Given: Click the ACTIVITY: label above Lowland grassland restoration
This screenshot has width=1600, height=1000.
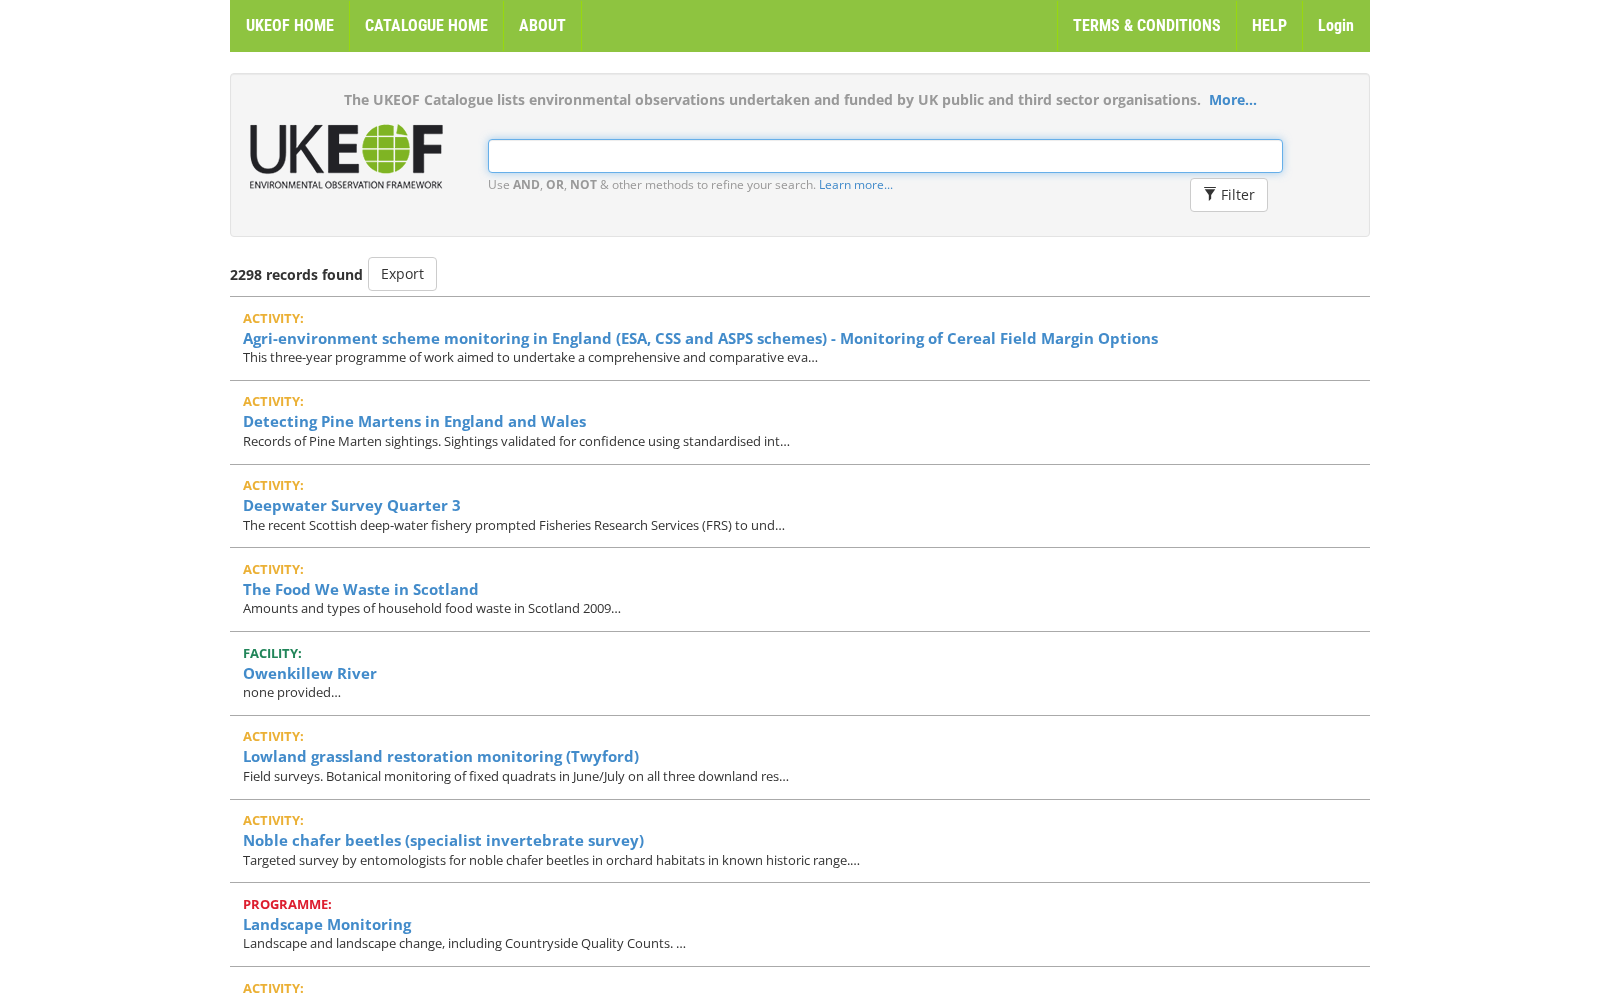Looking at the screenshot, I should pos(273,736).
